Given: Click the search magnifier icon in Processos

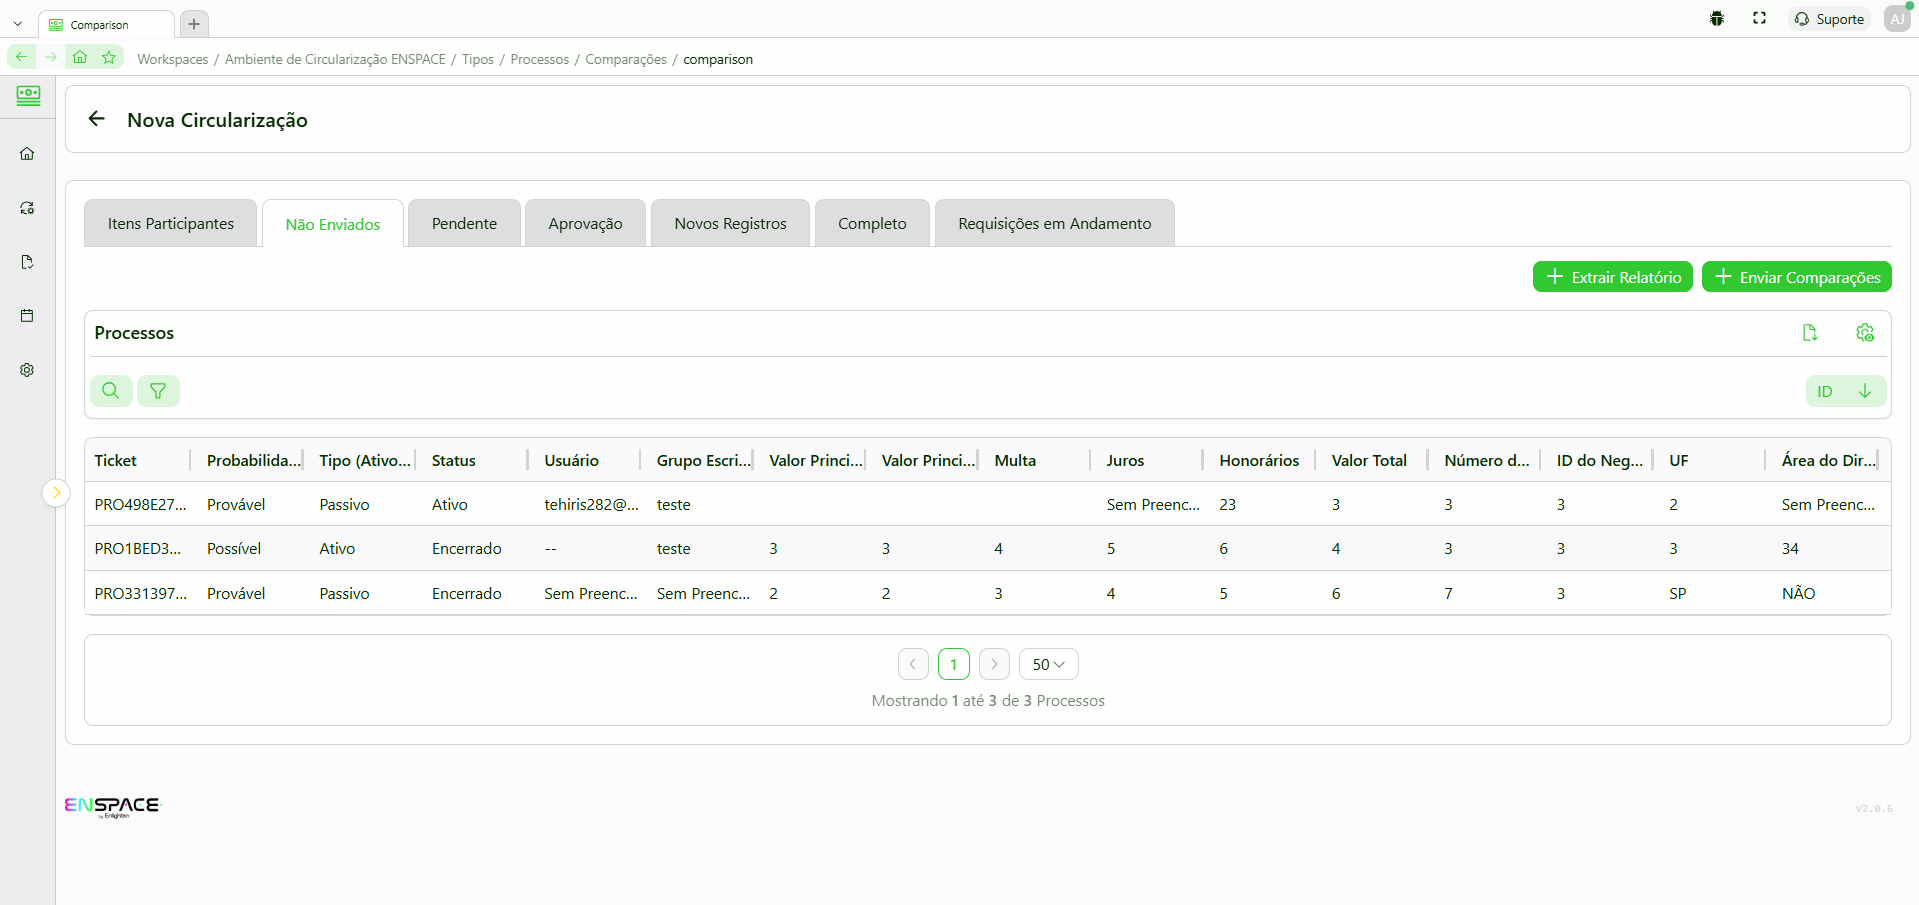Looking at the screenshot, I should [111, 391].
